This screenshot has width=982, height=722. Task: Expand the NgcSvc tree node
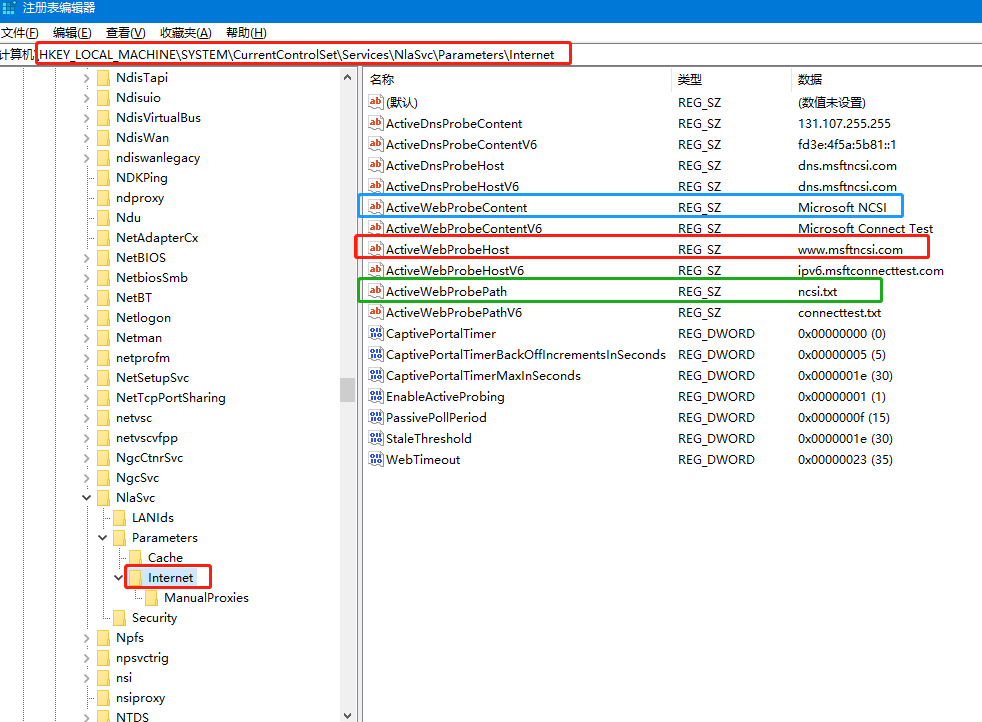click(86, 478)
